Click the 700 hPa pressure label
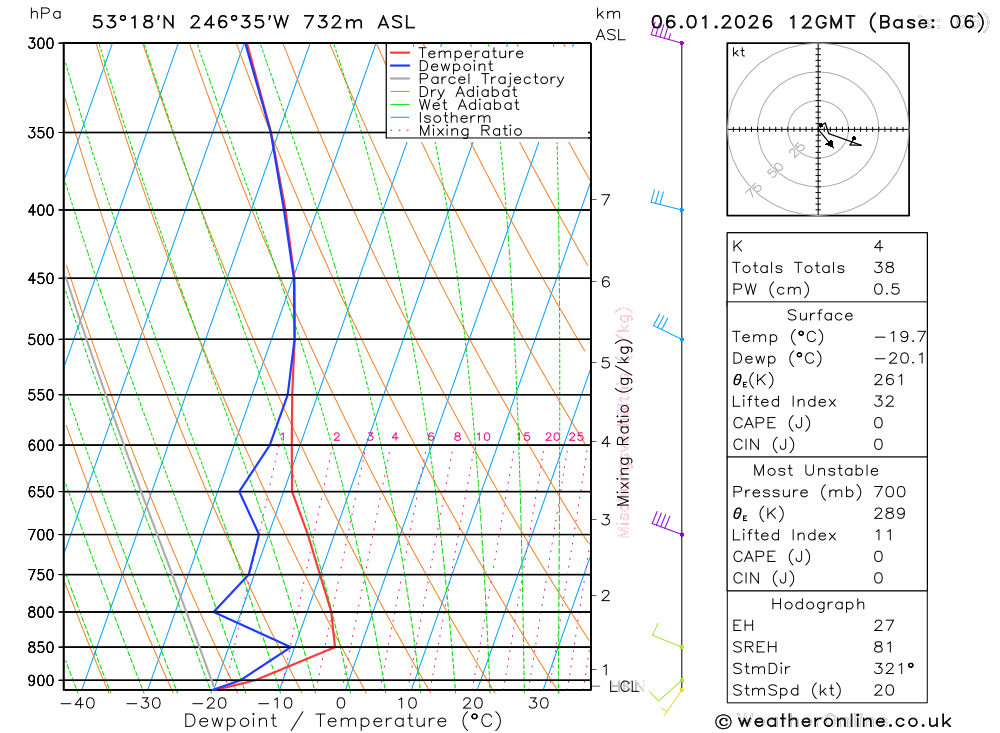The height and width of the screenshot is (733, 1000). (x=41, y=535)
